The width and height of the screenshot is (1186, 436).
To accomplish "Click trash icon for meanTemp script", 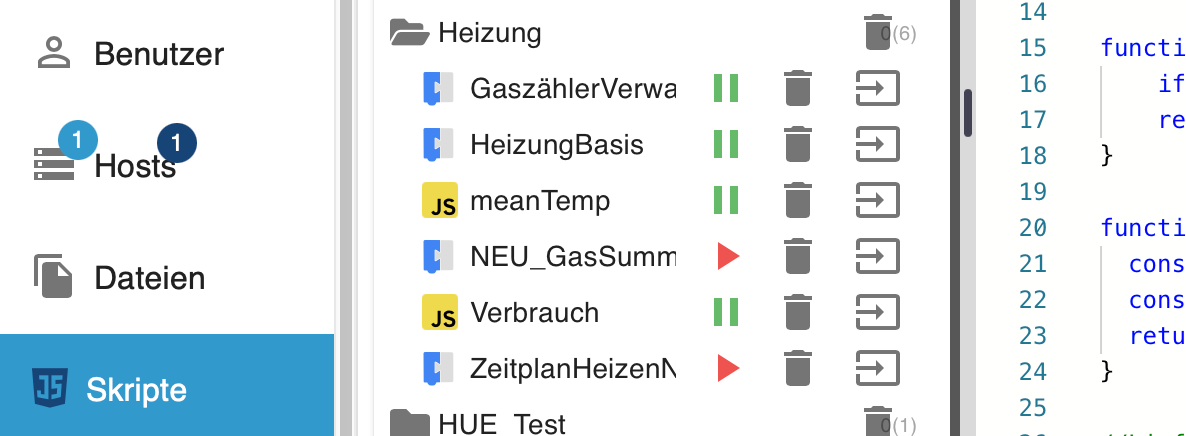I will click(x=797, y=201).
